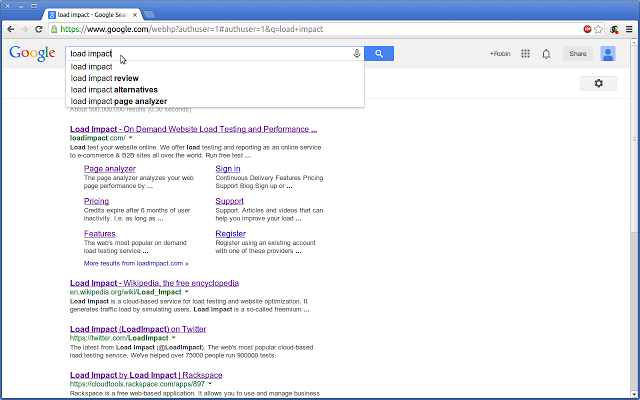
Task: Expand dropdown arrow next to en.wikipedia.org URL
Action: coord(187,292)
